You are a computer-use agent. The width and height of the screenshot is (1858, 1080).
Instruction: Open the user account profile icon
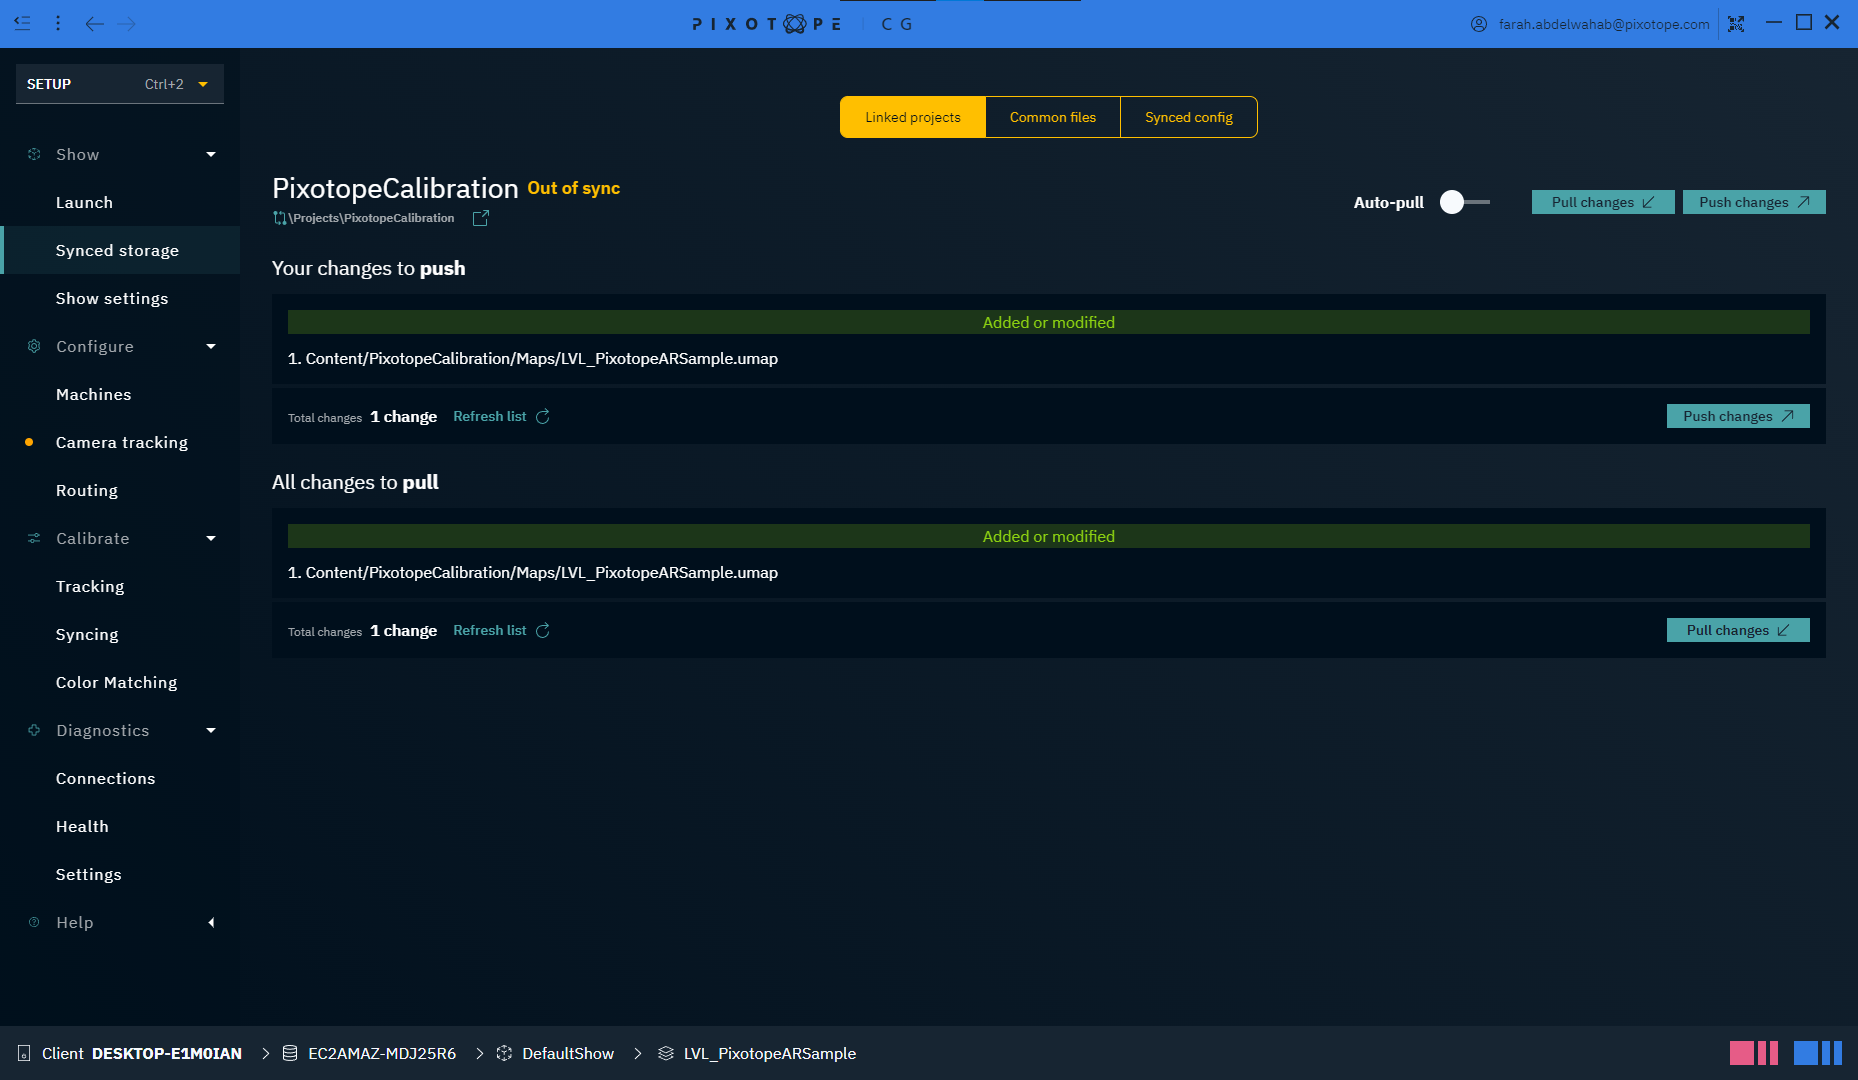pos(1479,24)
